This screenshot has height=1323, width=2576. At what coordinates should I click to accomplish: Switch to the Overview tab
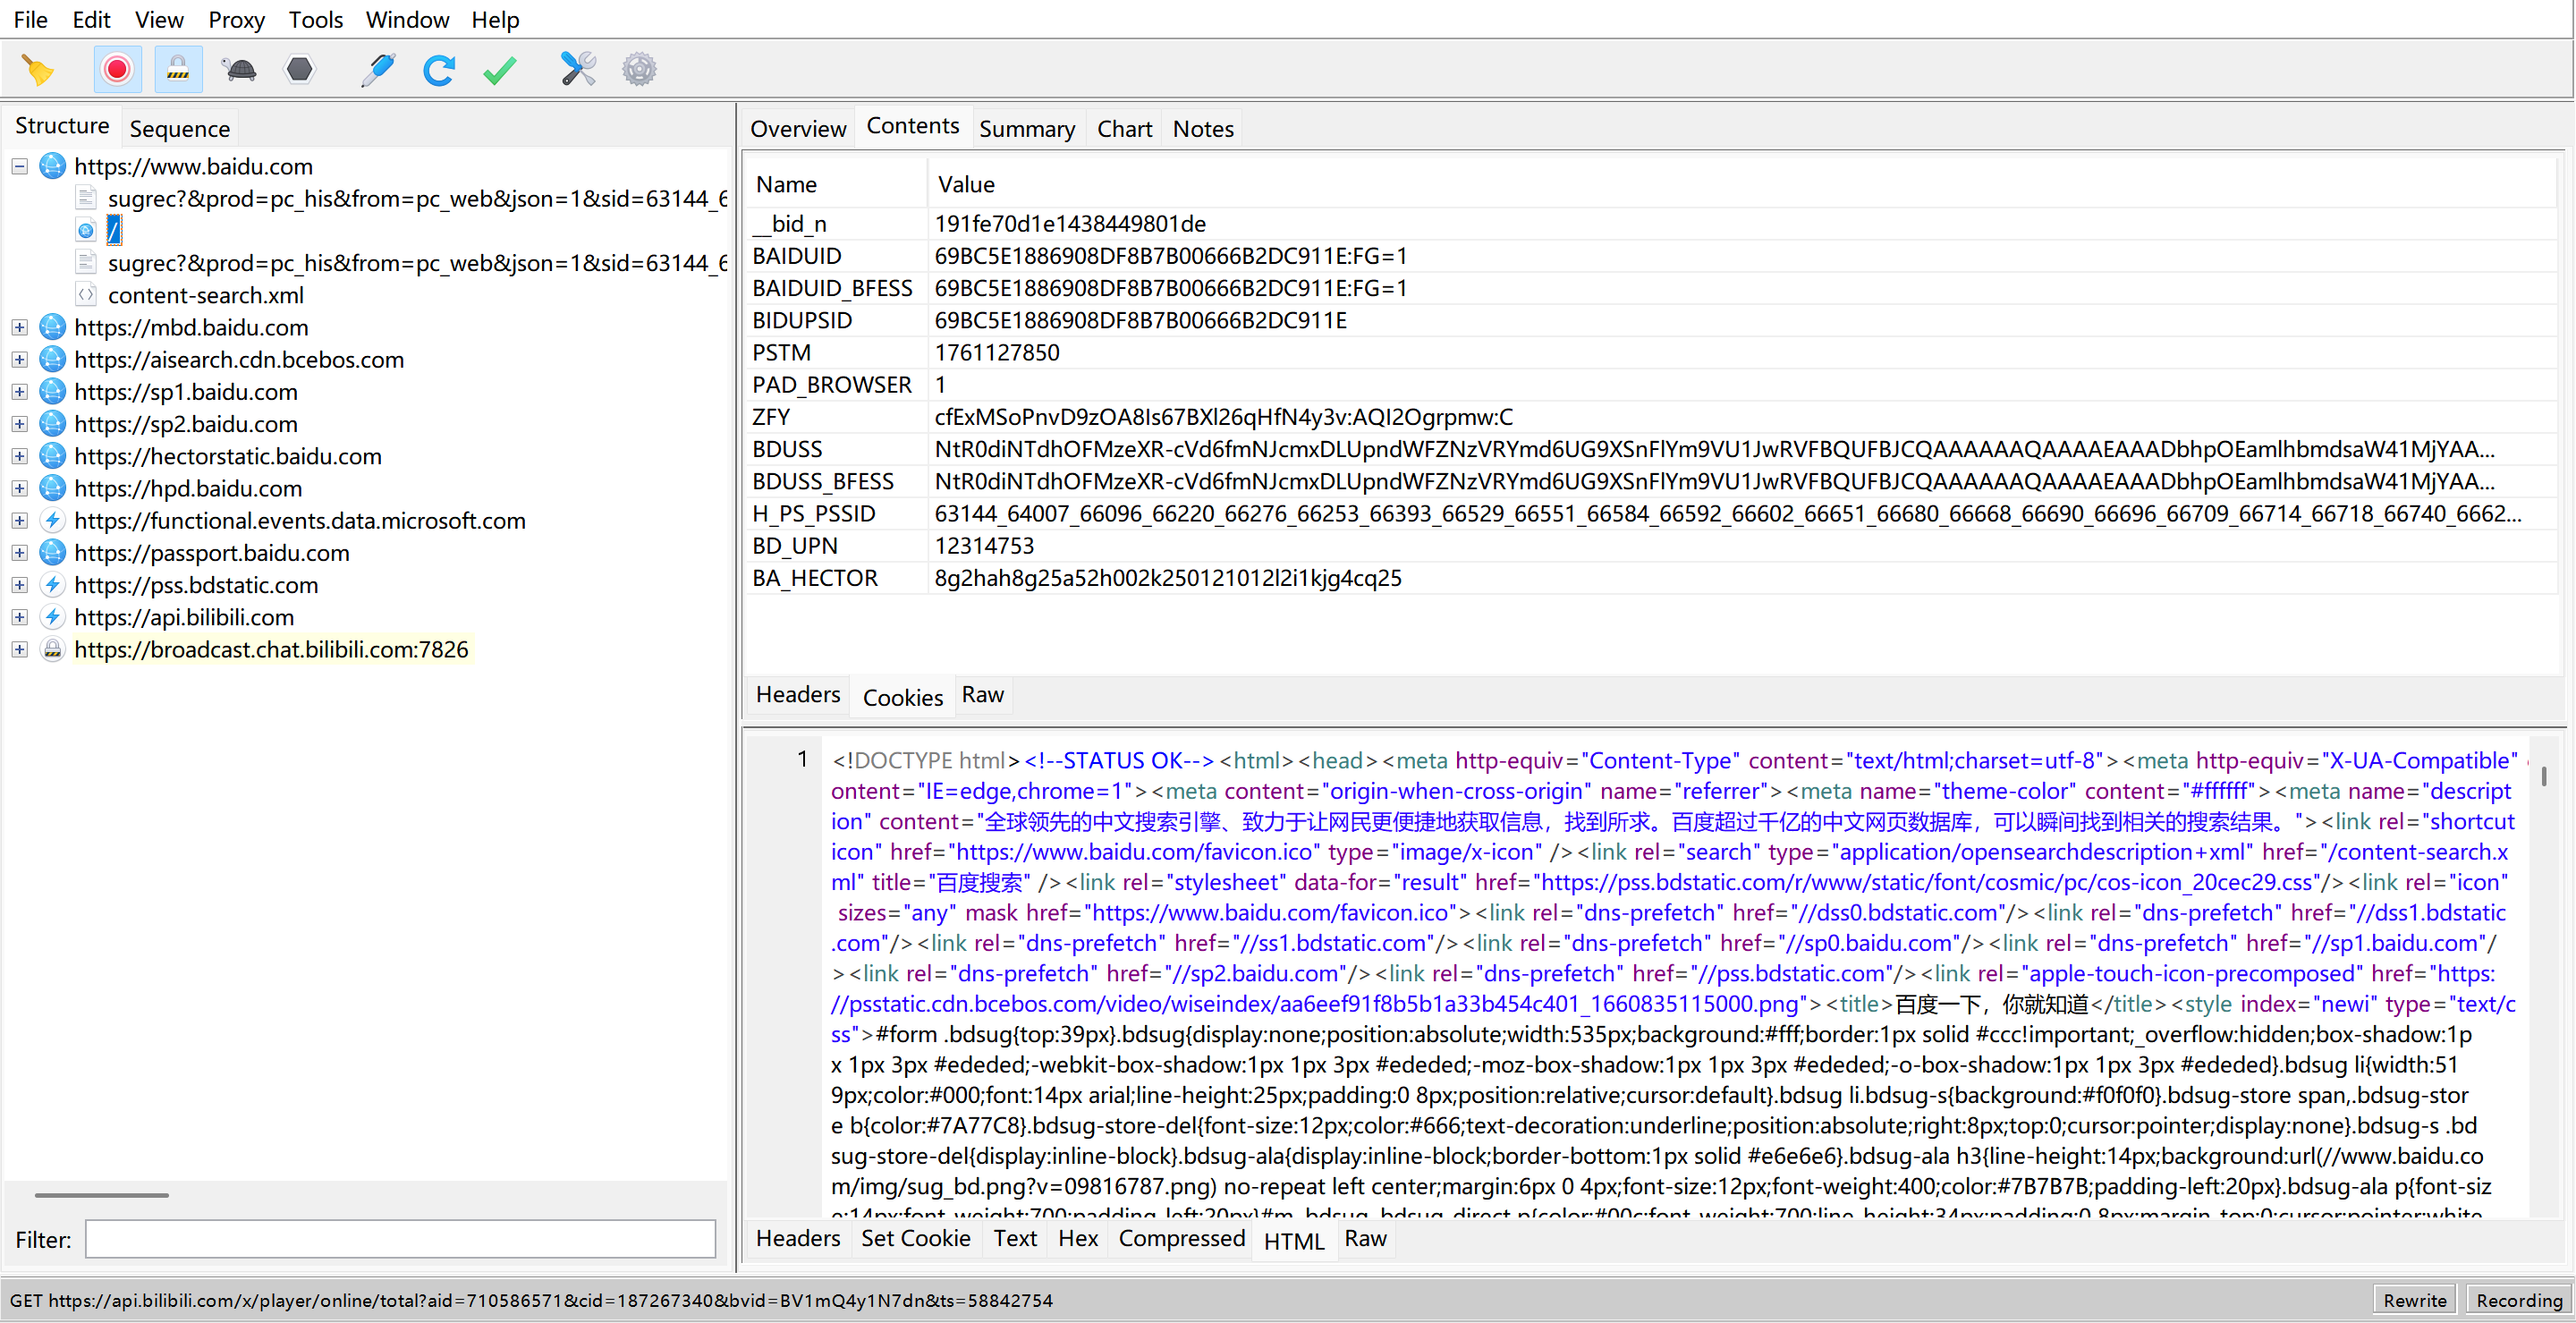(x=798, y=129)
